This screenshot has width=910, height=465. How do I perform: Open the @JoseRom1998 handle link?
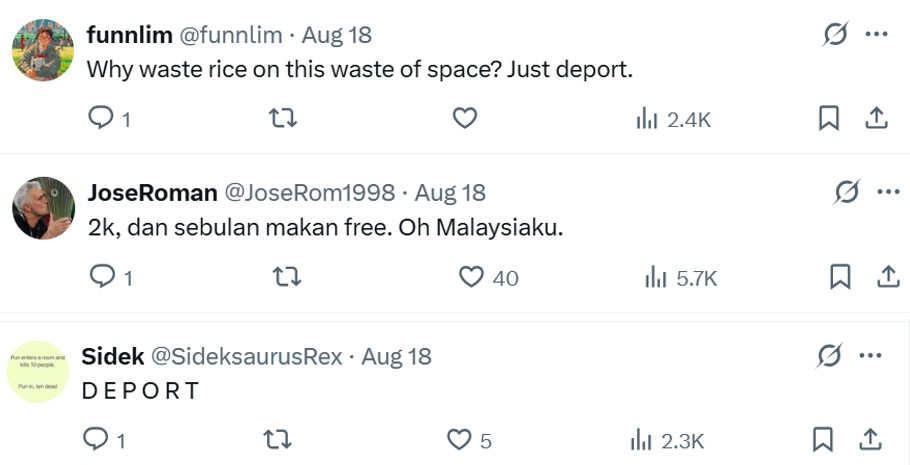(x=309, y=192)
